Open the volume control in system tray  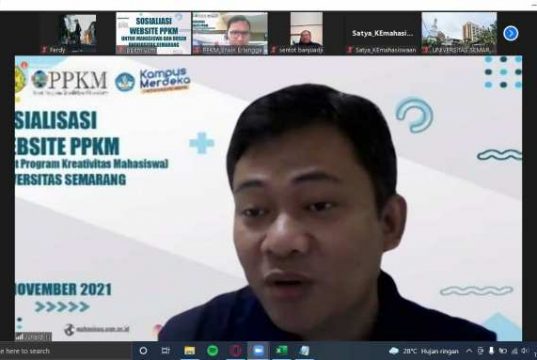coord(524,351)
